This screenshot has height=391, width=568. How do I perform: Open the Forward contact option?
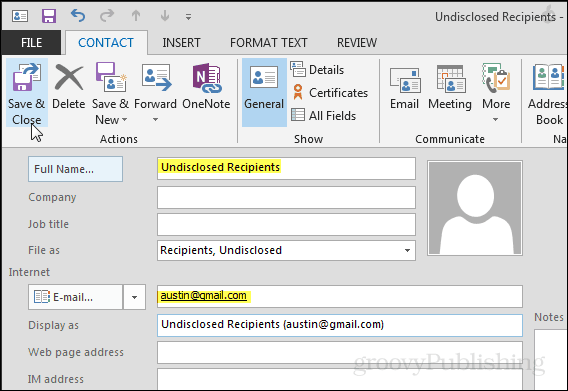[x=155, y=87]
